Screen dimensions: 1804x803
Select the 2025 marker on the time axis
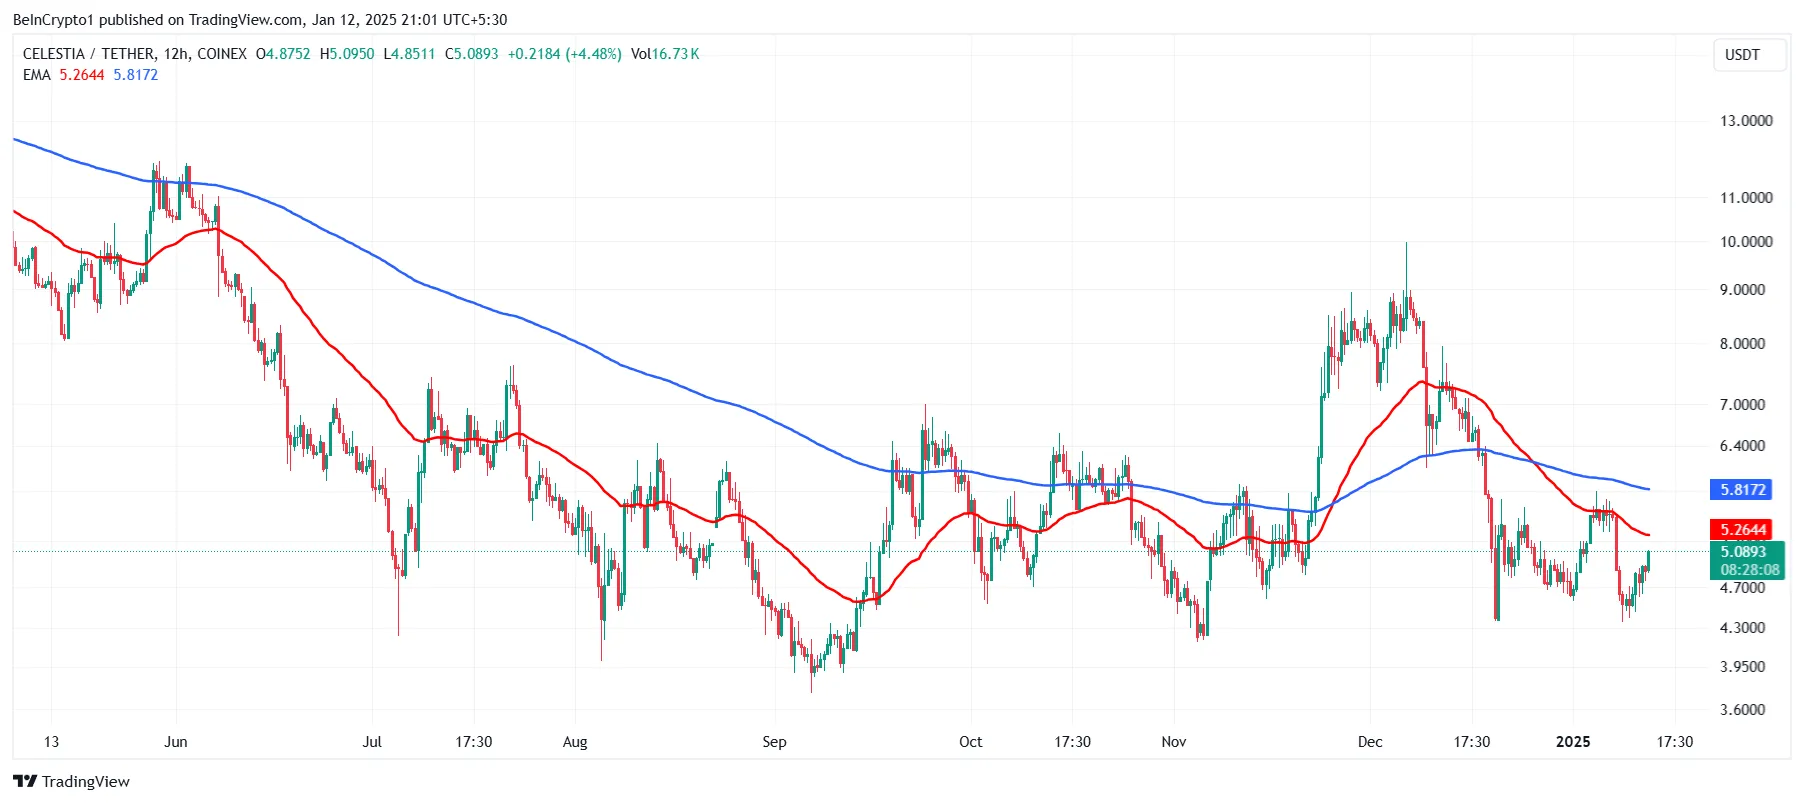tap(1573, 742)
